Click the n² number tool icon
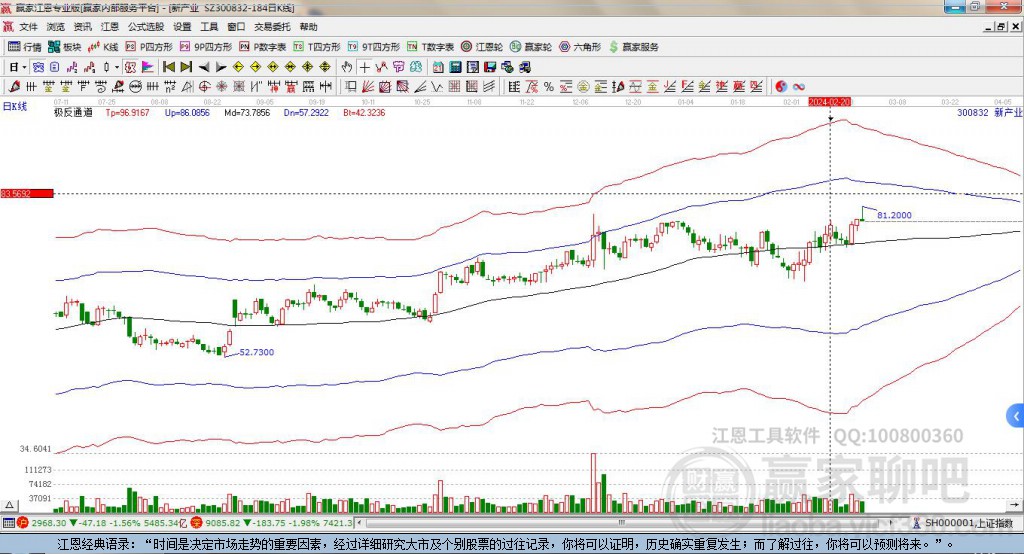 coord(170,86)
